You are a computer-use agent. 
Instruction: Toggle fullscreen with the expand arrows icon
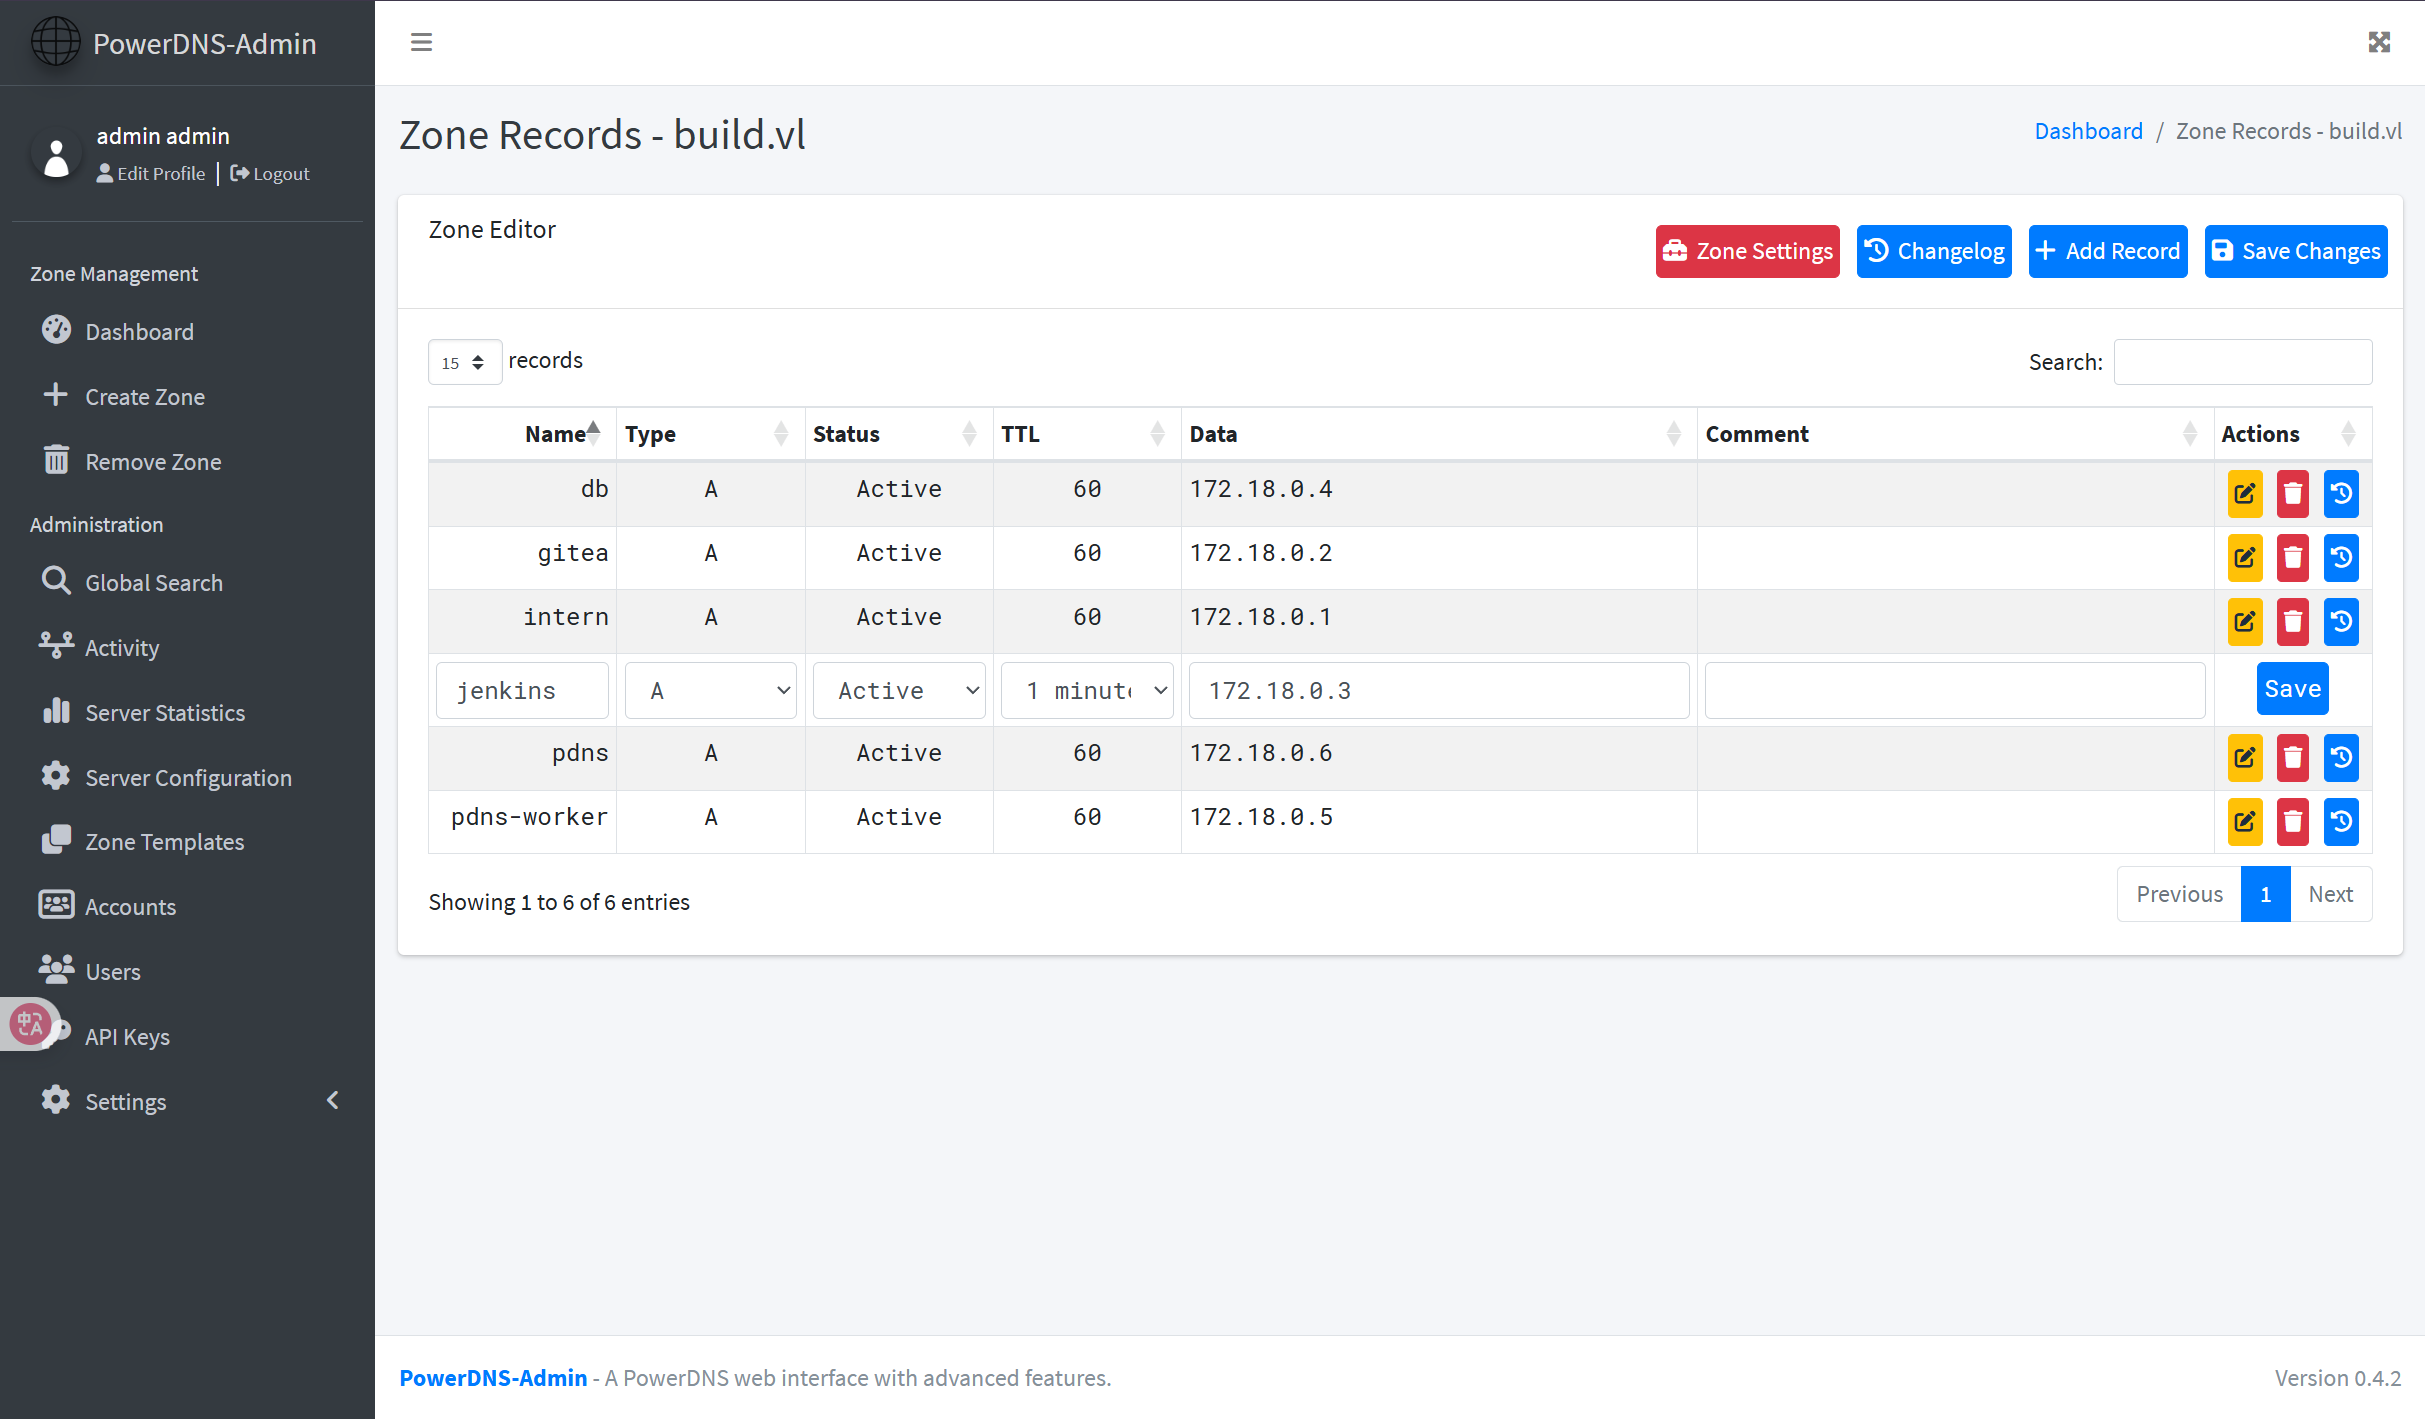coord(2379,42)
